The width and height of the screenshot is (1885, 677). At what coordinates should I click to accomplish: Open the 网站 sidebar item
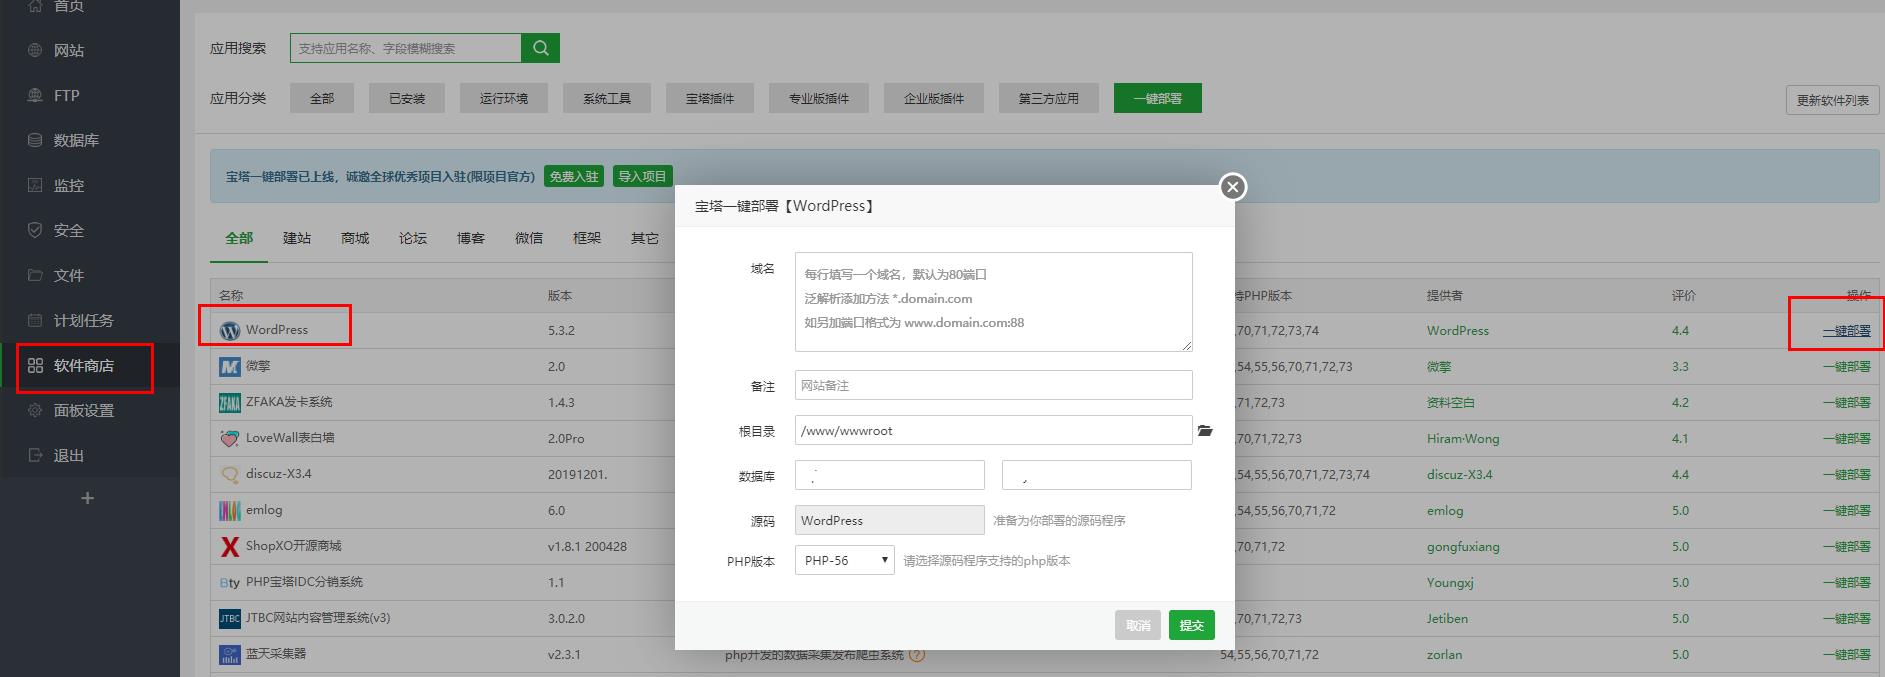pos(90,50)
